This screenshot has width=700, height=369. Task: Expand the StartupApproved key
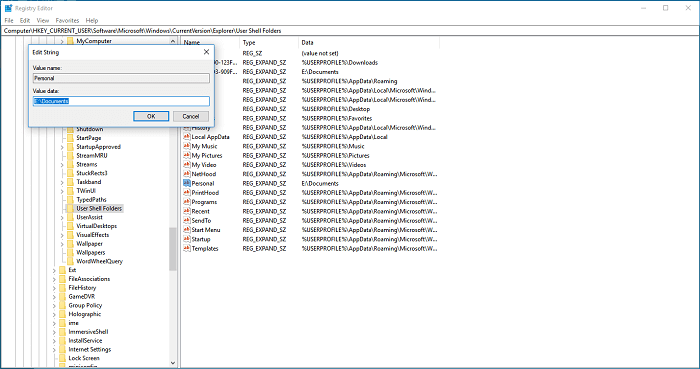62,147
